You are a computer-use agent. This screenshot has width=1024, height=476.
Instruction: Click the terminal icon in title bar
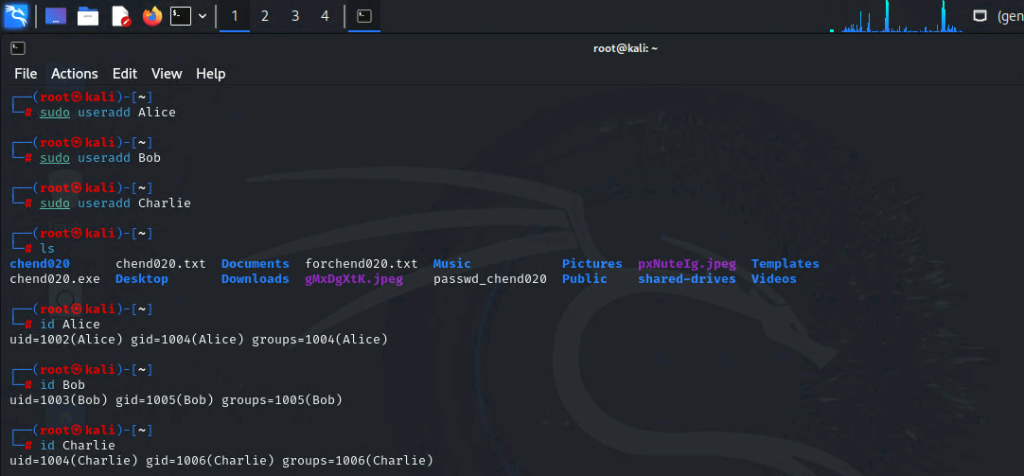(x=17, y=48)
